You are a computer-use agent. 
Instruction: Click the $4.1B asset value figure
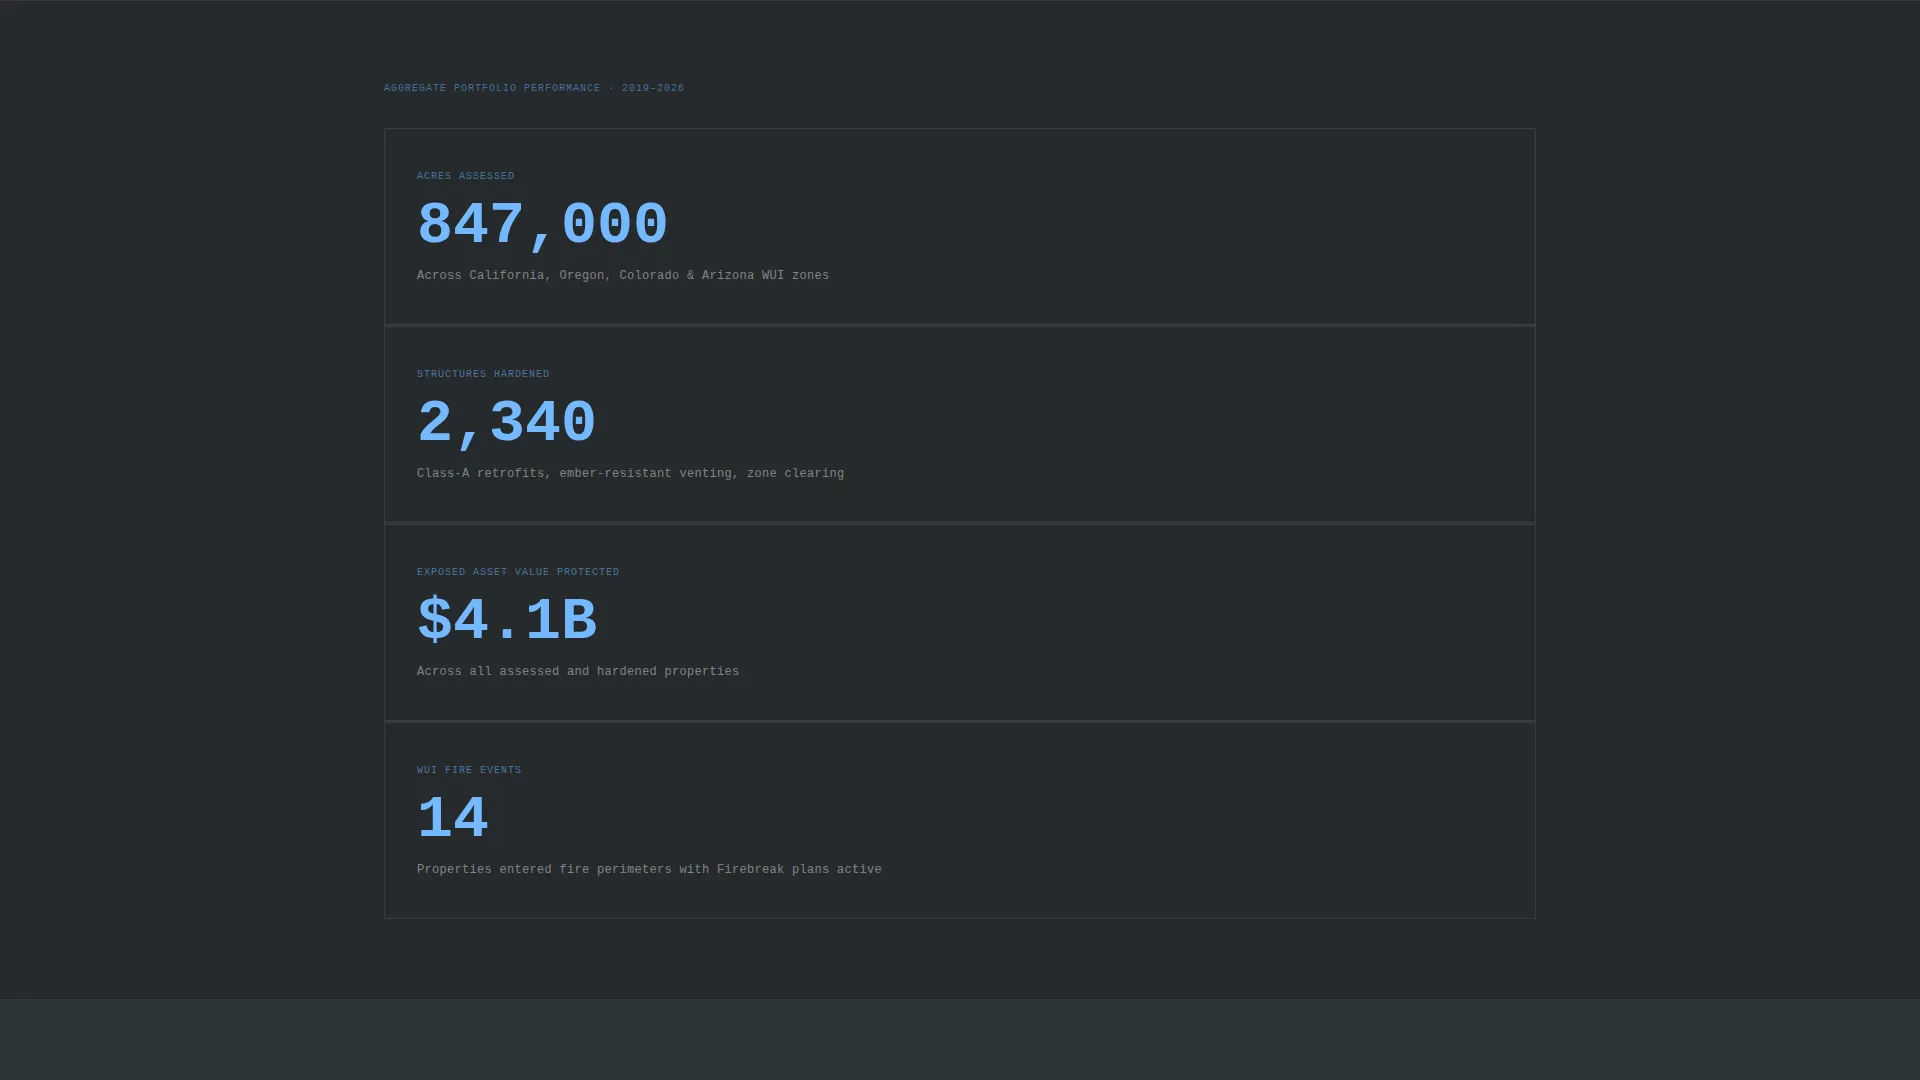pos(507,621)
